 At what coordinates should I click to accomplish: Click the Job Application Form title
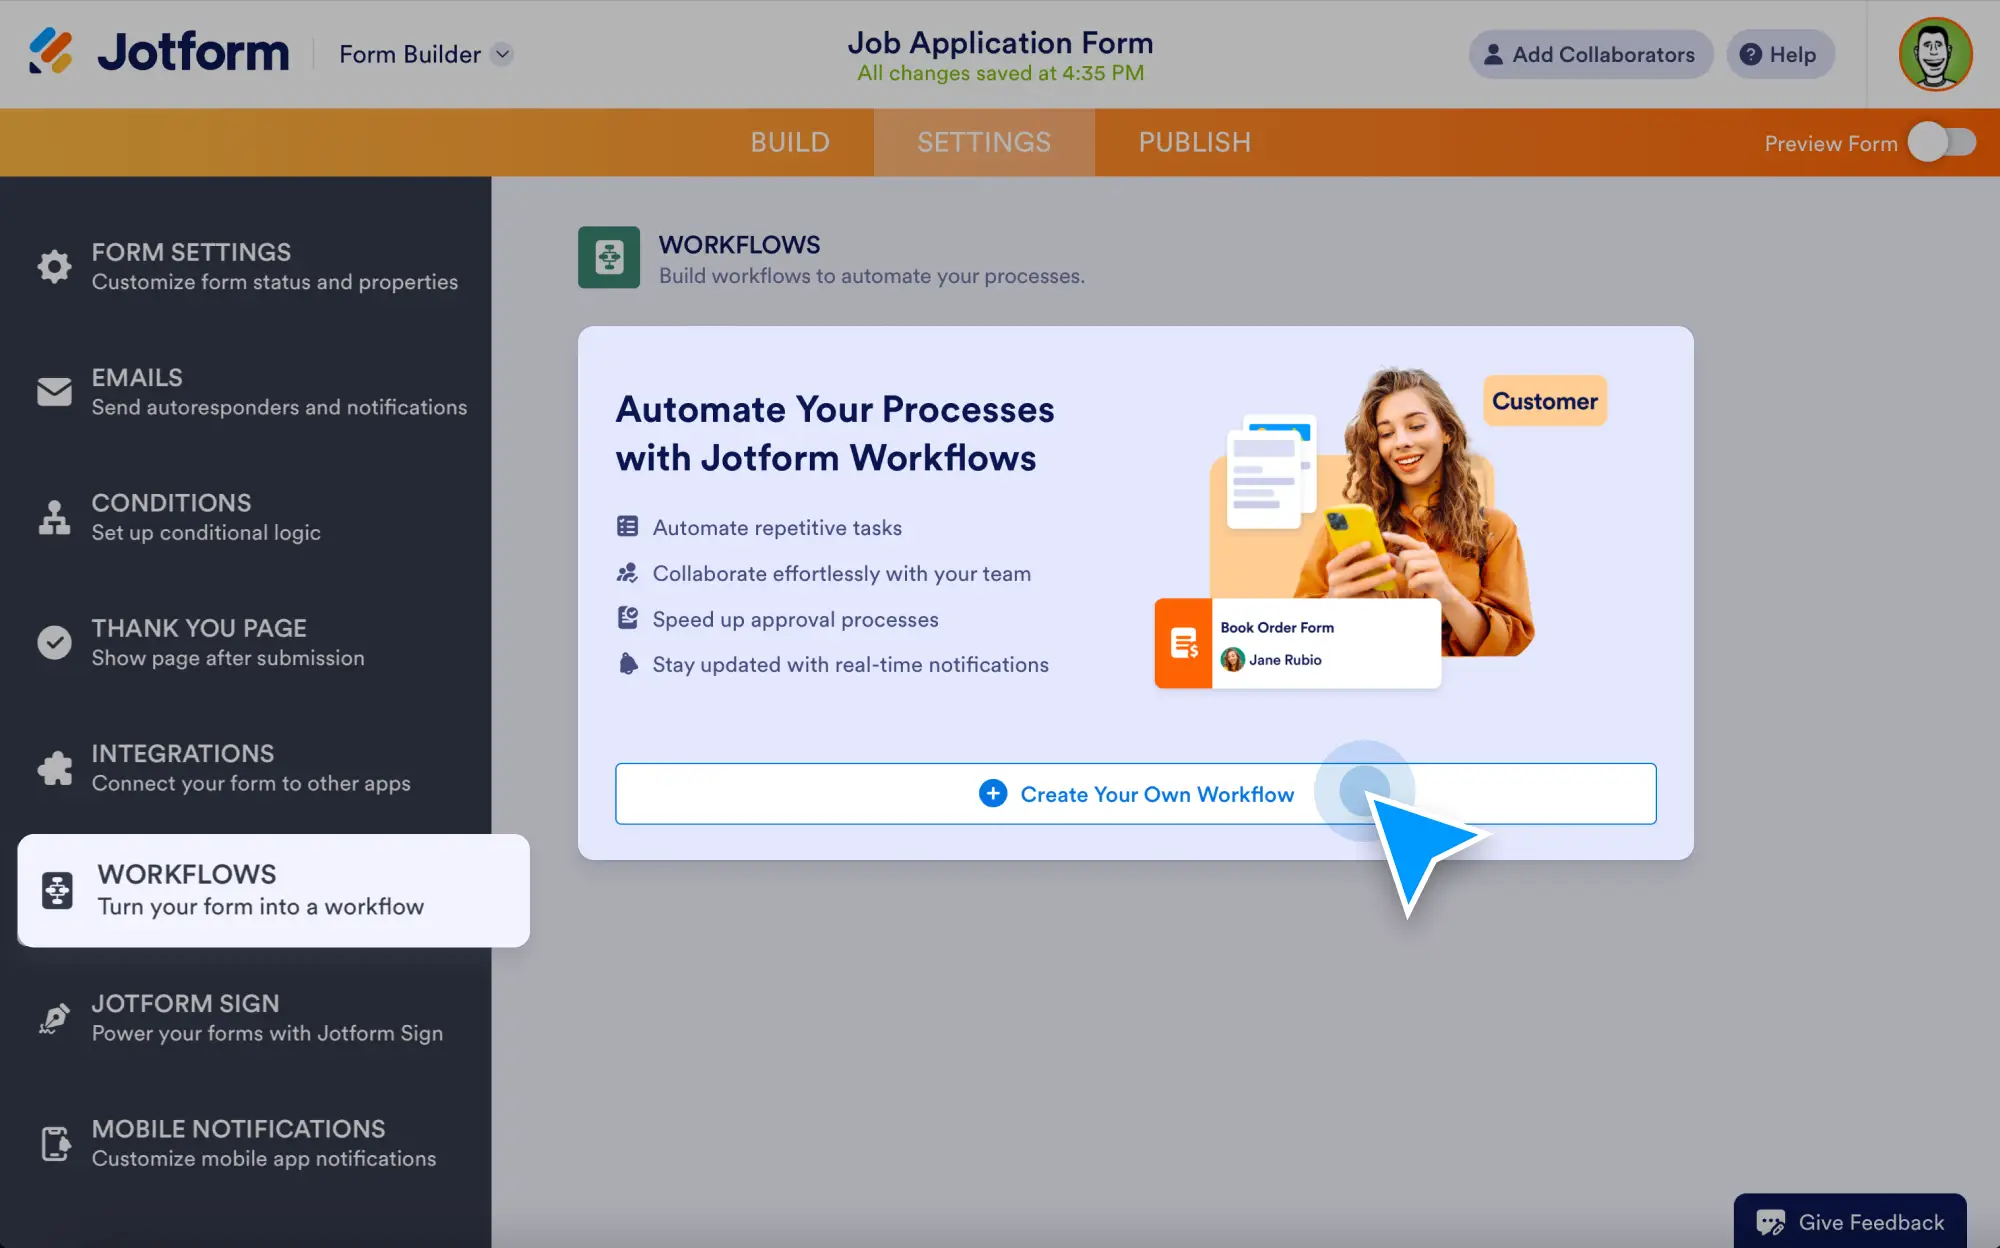pos(1001,42)
